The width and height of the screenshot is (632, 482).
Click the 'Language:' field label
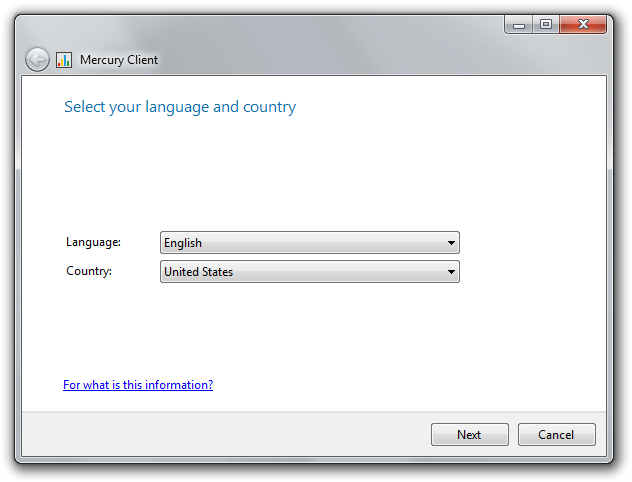click(93, 242)
